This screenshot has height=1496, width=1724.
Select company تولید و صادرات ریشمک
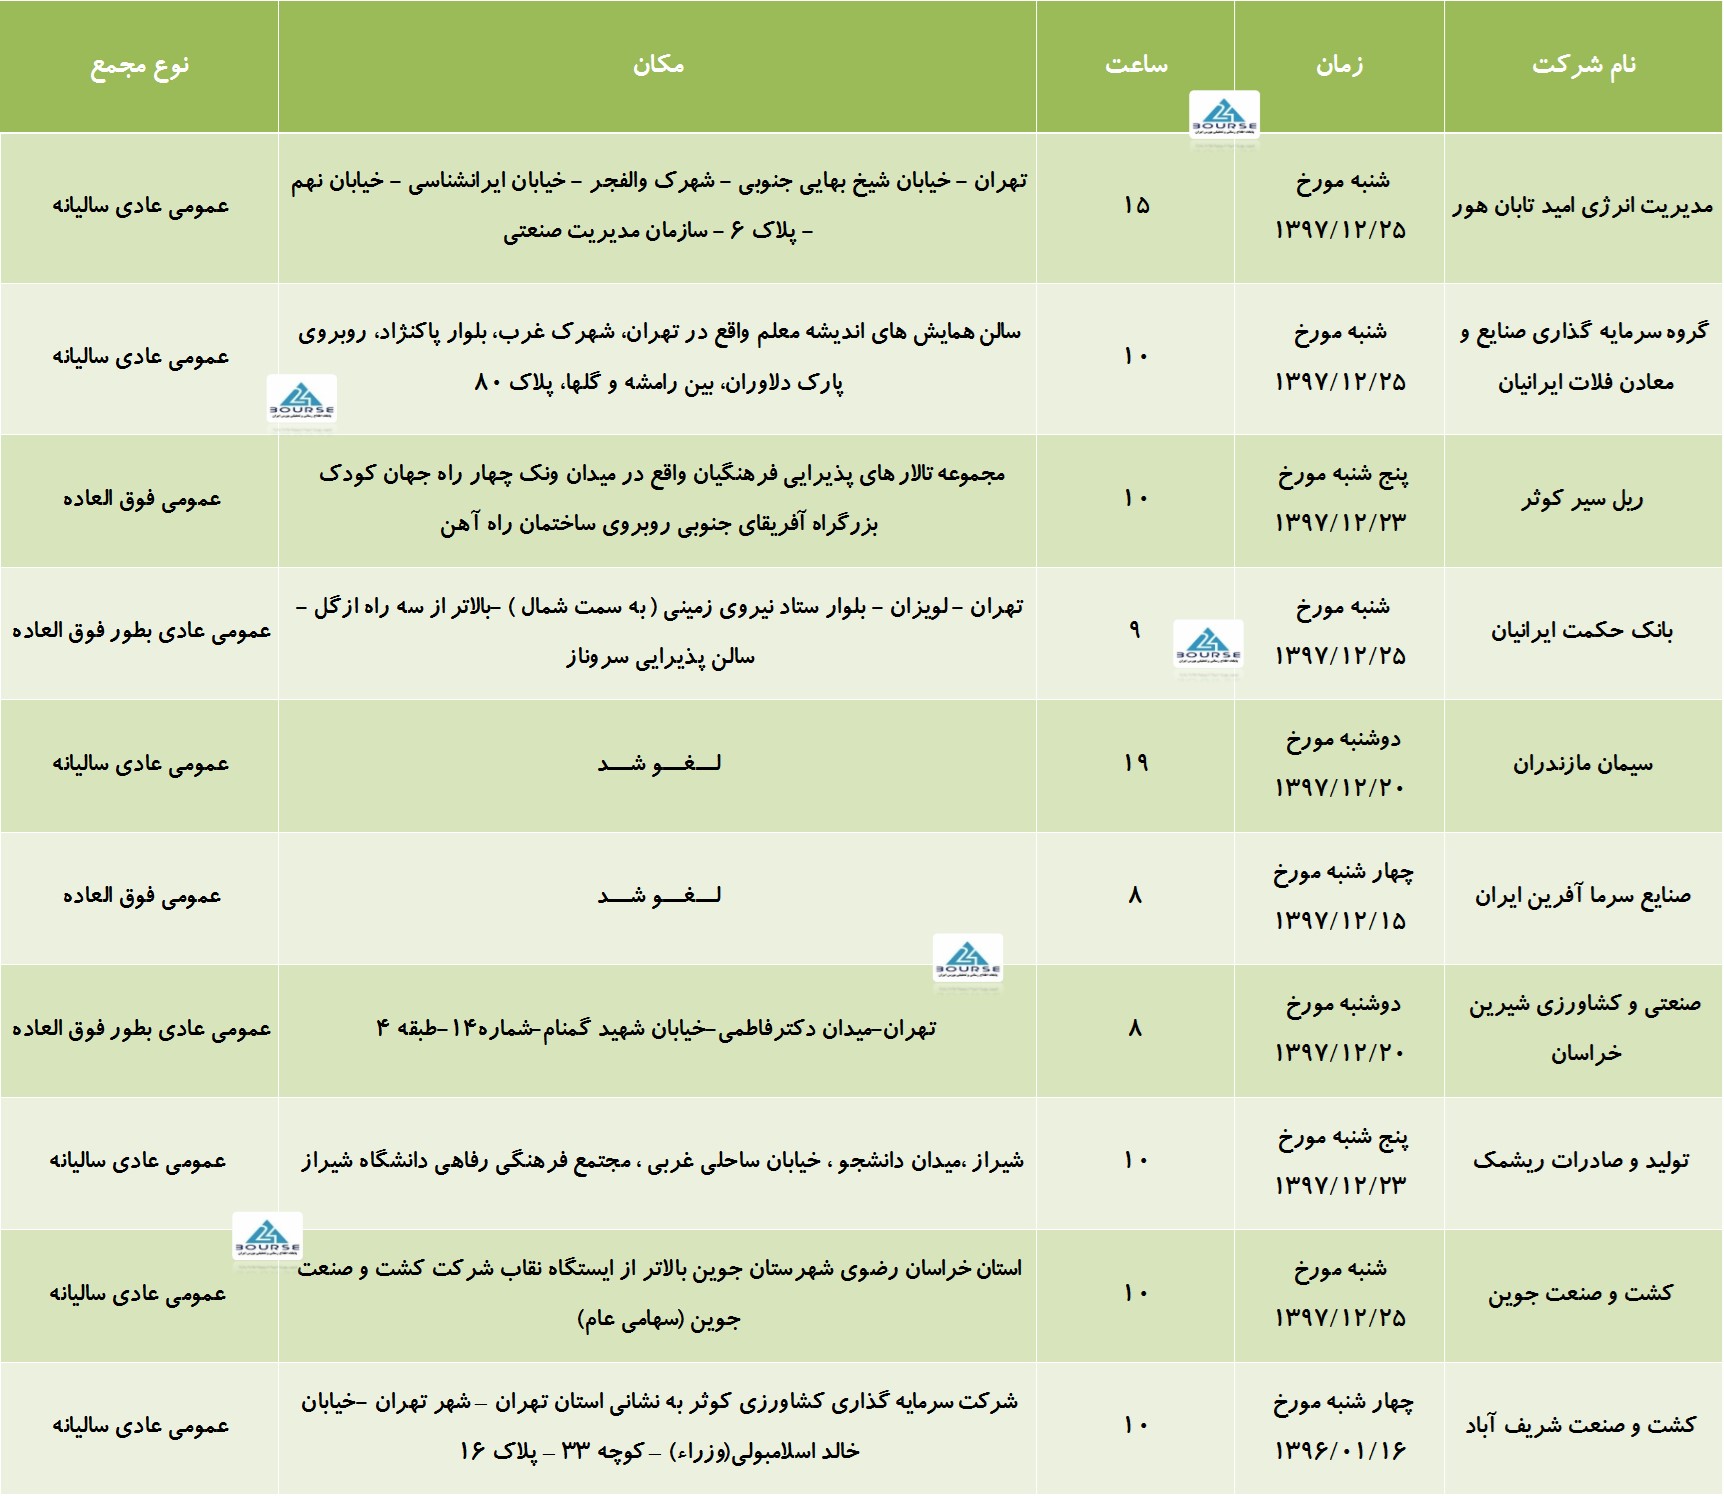tap(1583, 1161)
